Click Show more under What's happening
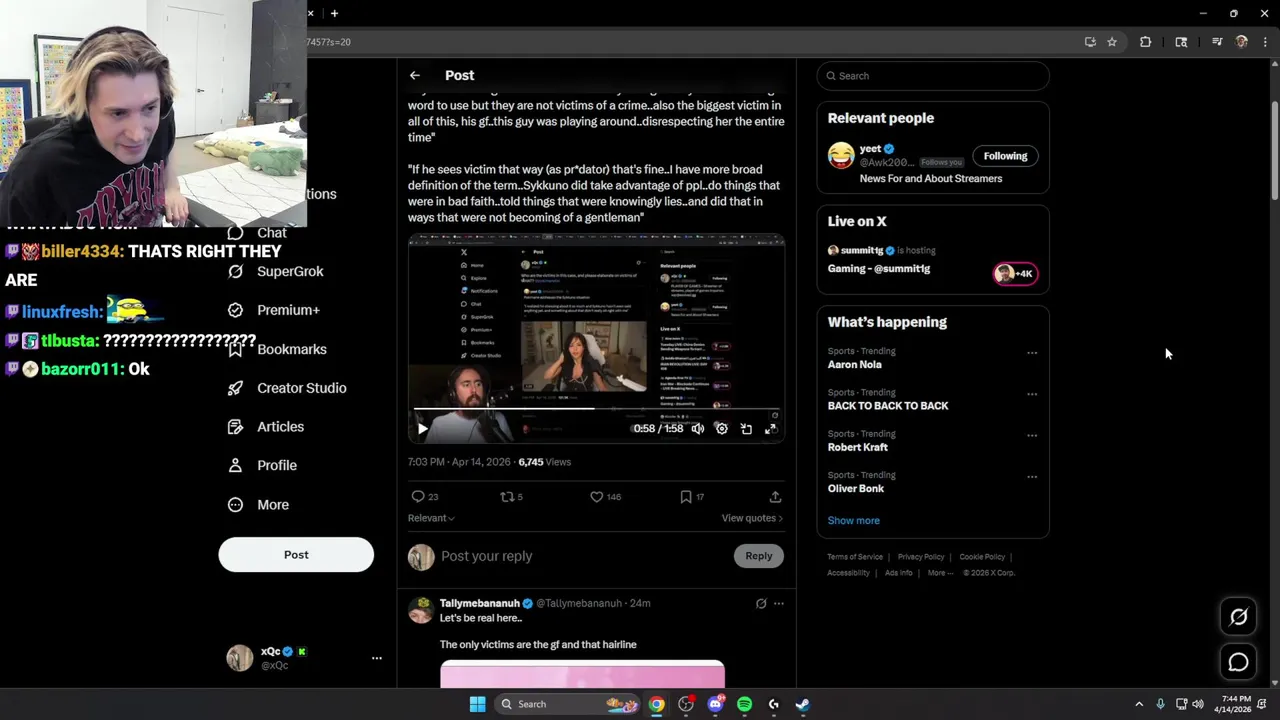The width and height of the screenshot is (1280, 720). [x=854, y=521]
